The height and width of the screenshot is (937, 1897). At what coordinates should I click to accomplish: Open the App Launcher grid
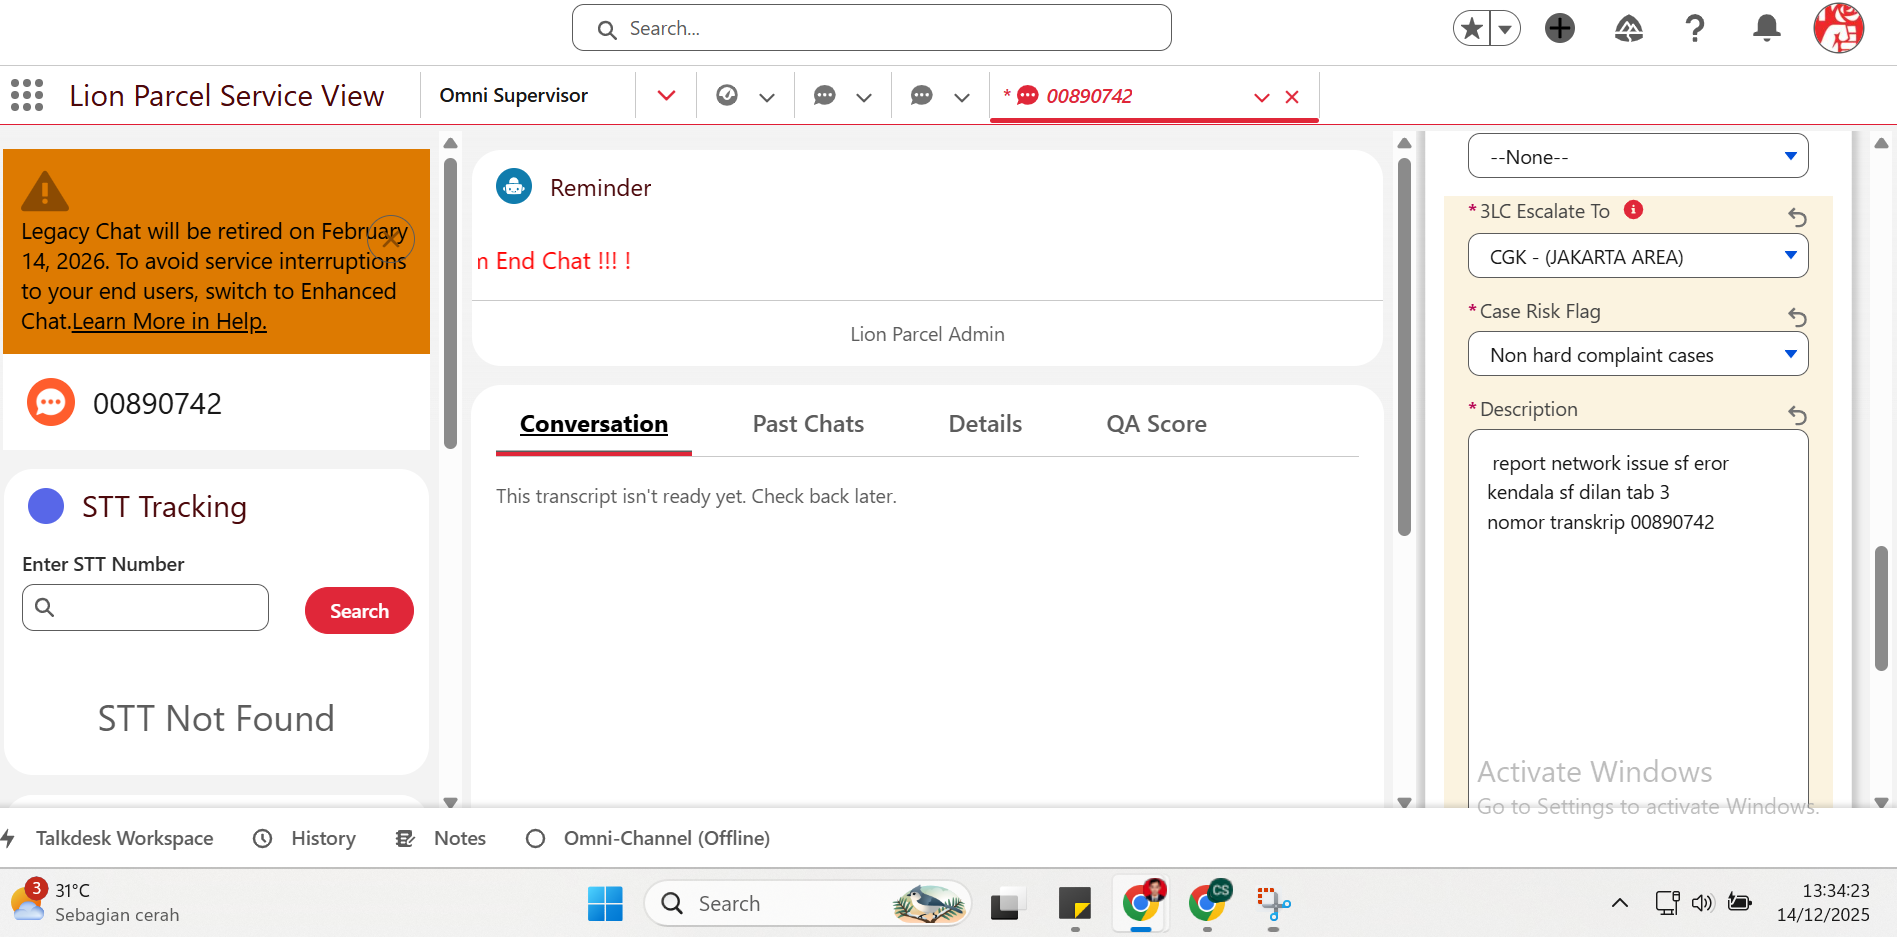27,95
